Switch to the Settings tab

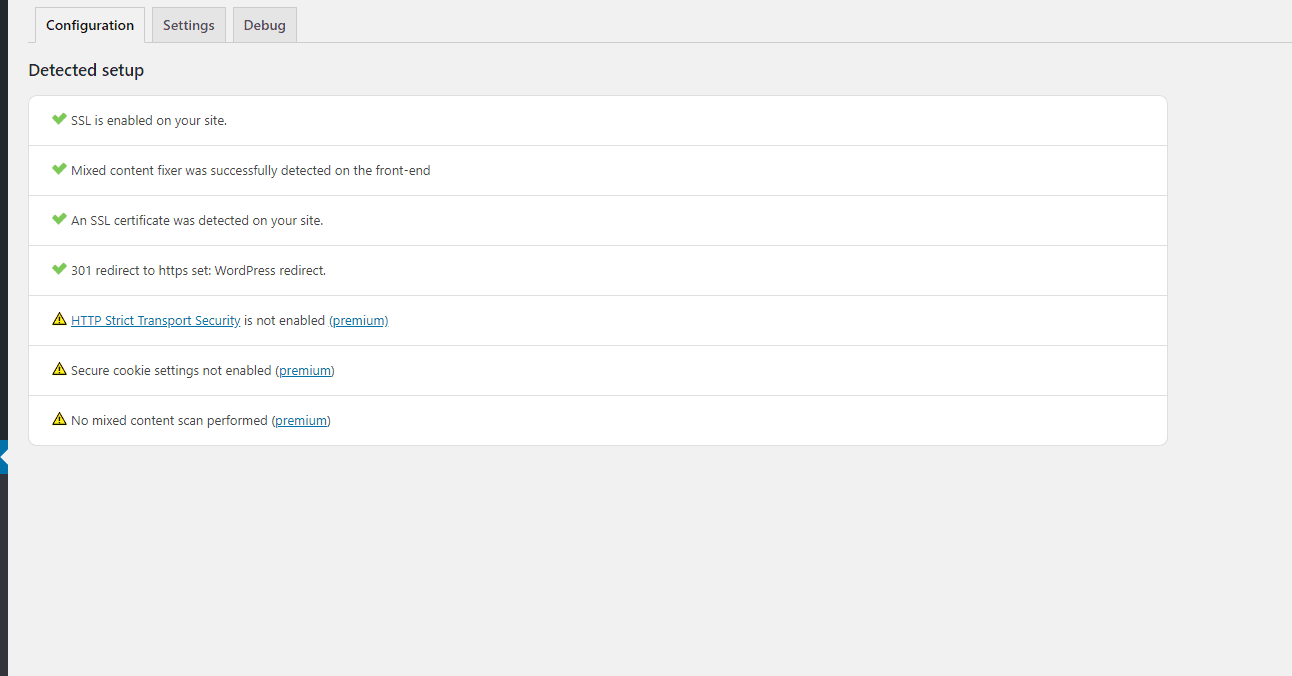point(188,25)
